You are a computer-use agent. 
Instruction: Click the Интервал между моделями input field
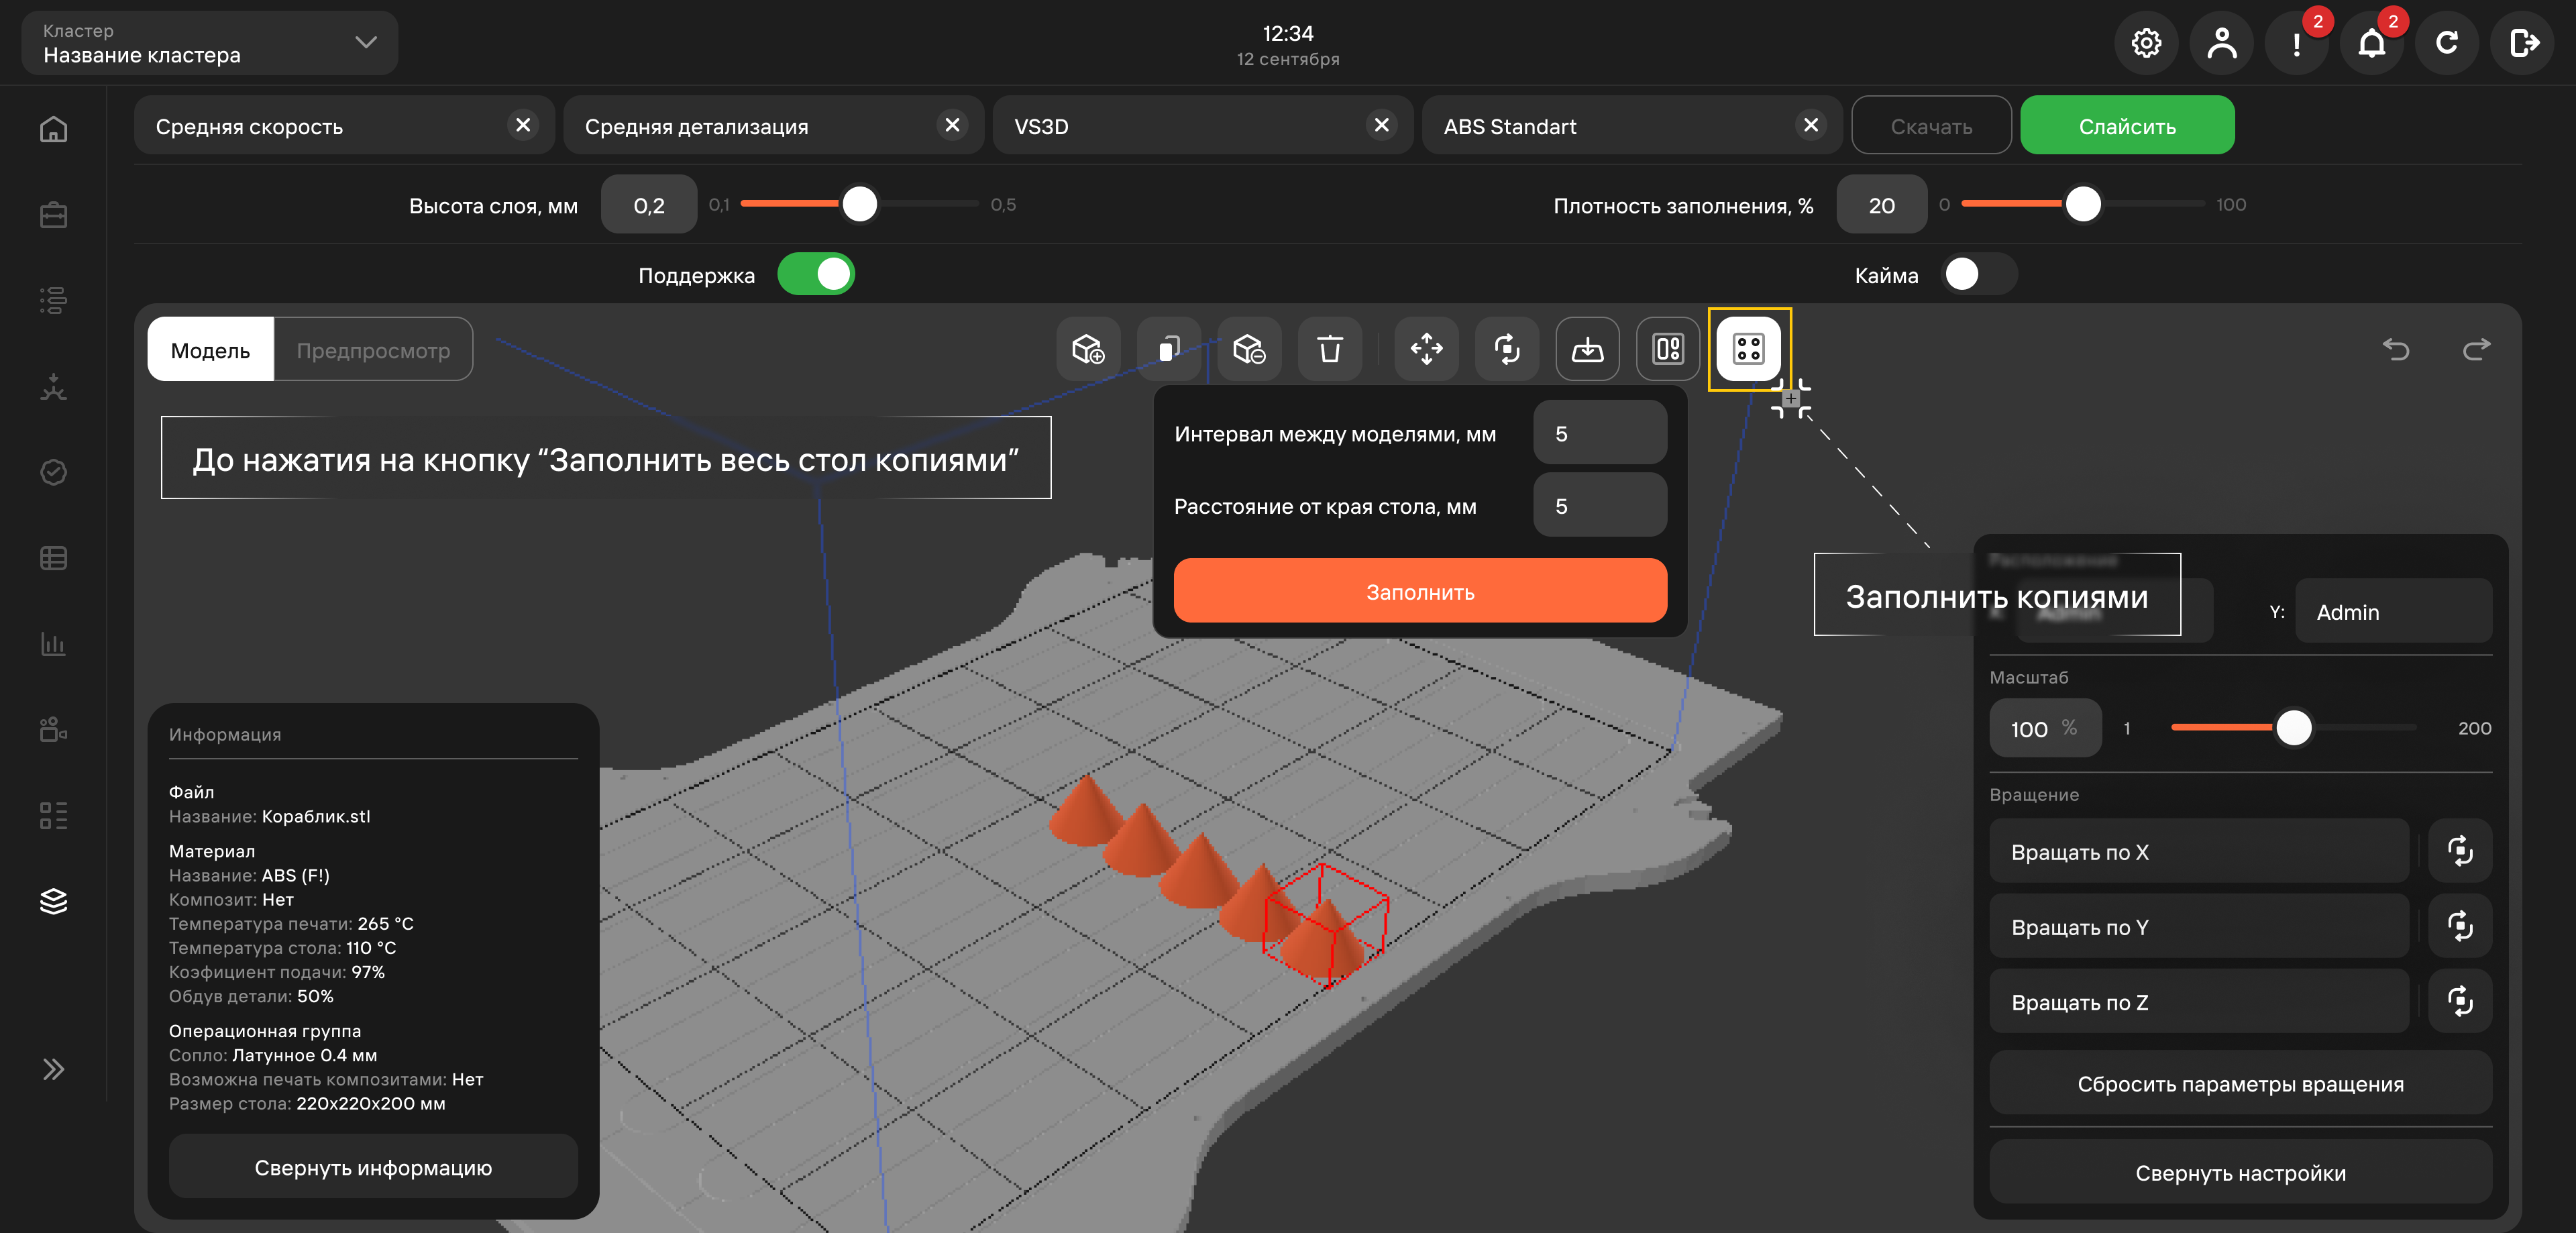coord(1600,433)
